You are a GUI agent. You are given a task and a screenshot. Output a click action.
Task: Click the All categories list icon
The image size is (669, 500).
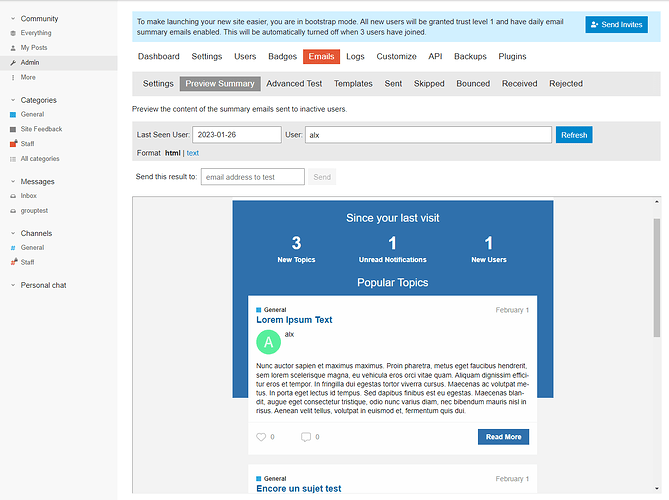[13, 159]
